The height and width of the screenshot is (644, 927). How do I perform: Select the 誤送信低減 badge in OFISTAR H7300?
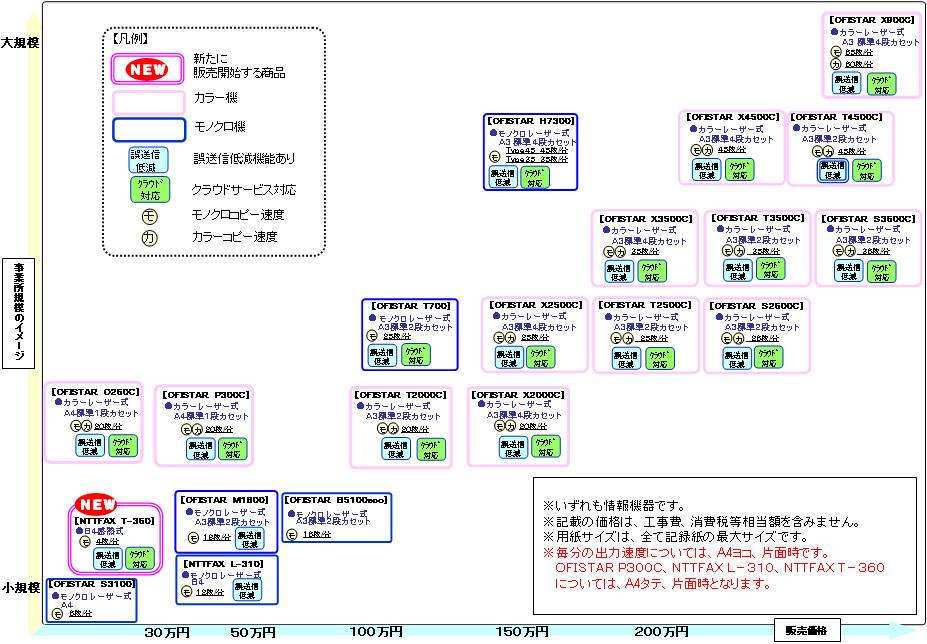tap(503, 177)
